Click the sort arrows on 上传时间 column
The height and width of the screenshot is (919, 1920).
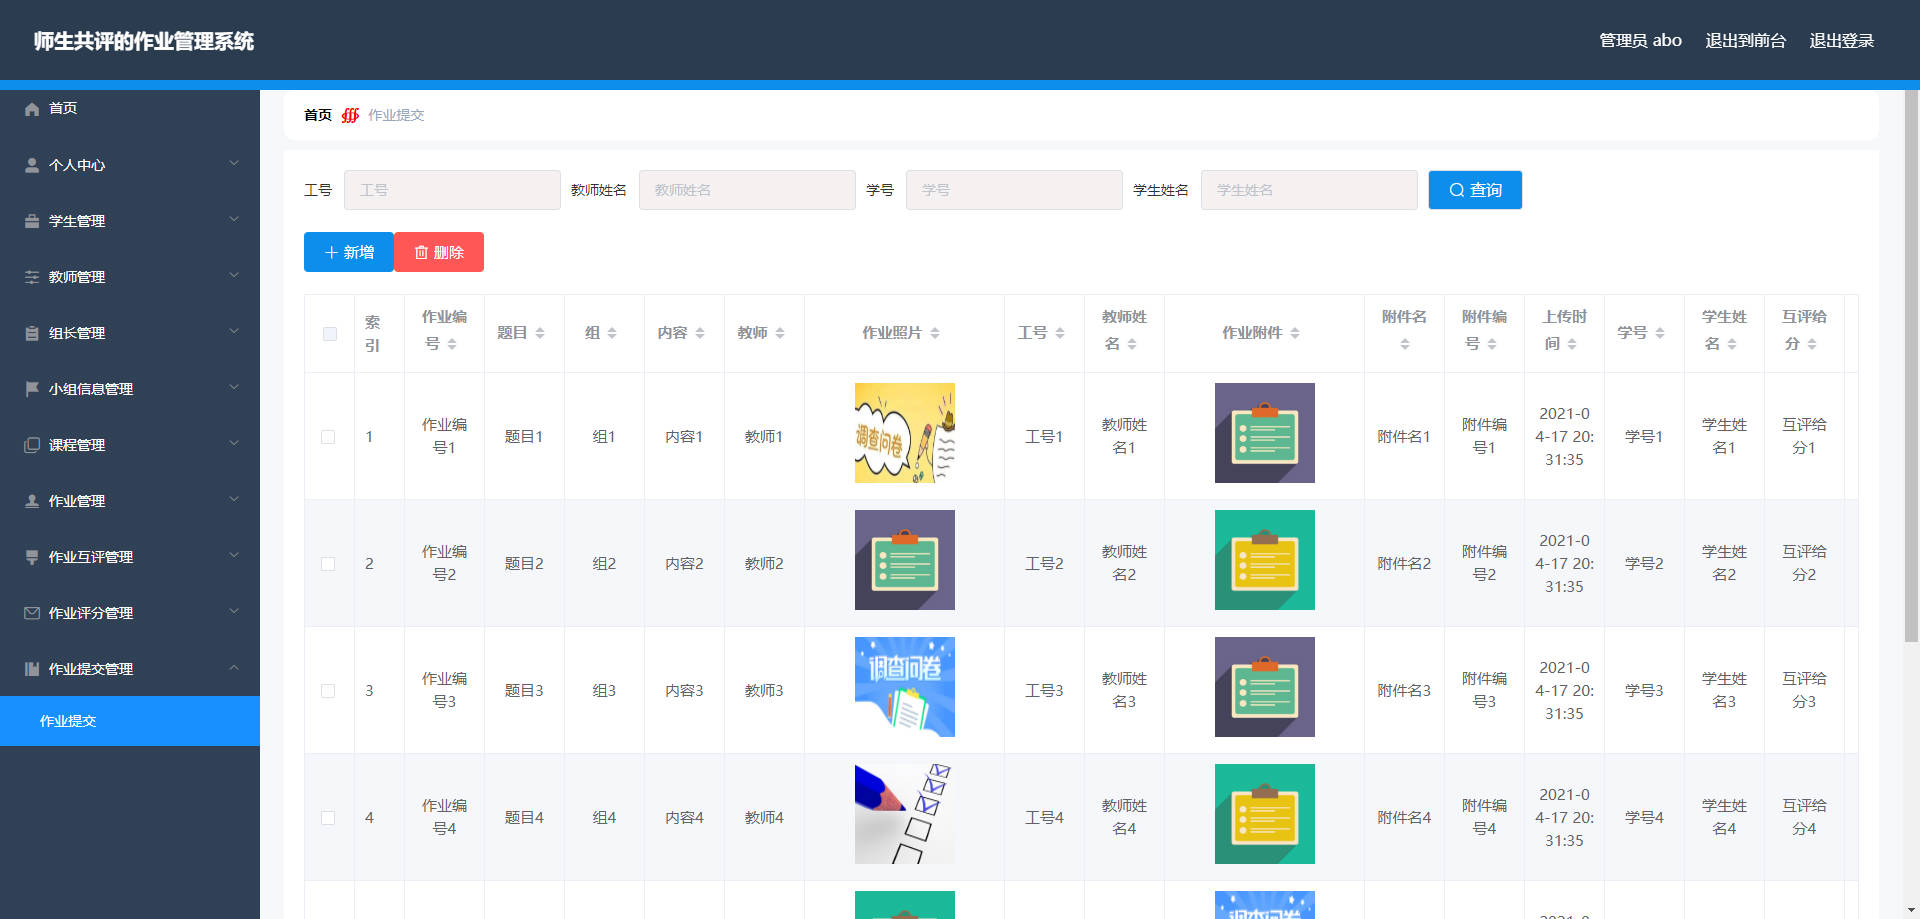tap(1572, 344)
